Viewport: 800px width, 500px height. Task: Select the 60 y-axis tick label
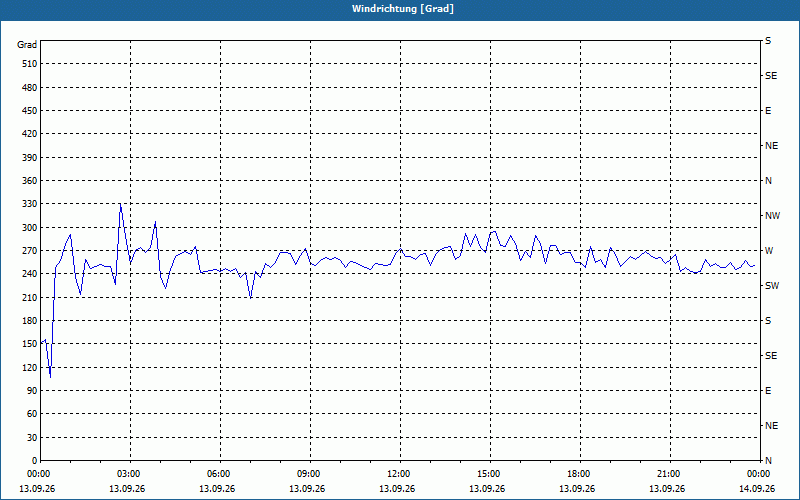point(32,414)
